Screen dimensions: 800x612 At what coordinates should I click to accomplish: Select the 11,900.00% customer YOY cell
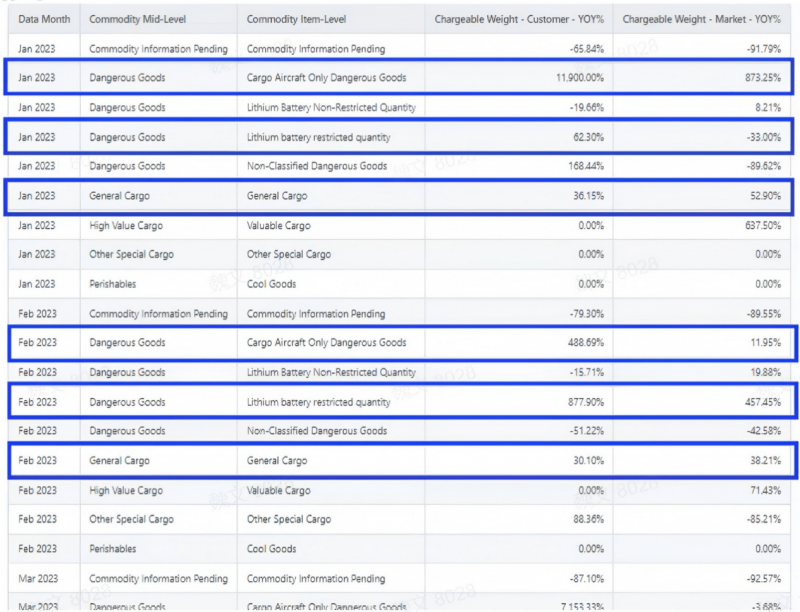pos(575,77)
